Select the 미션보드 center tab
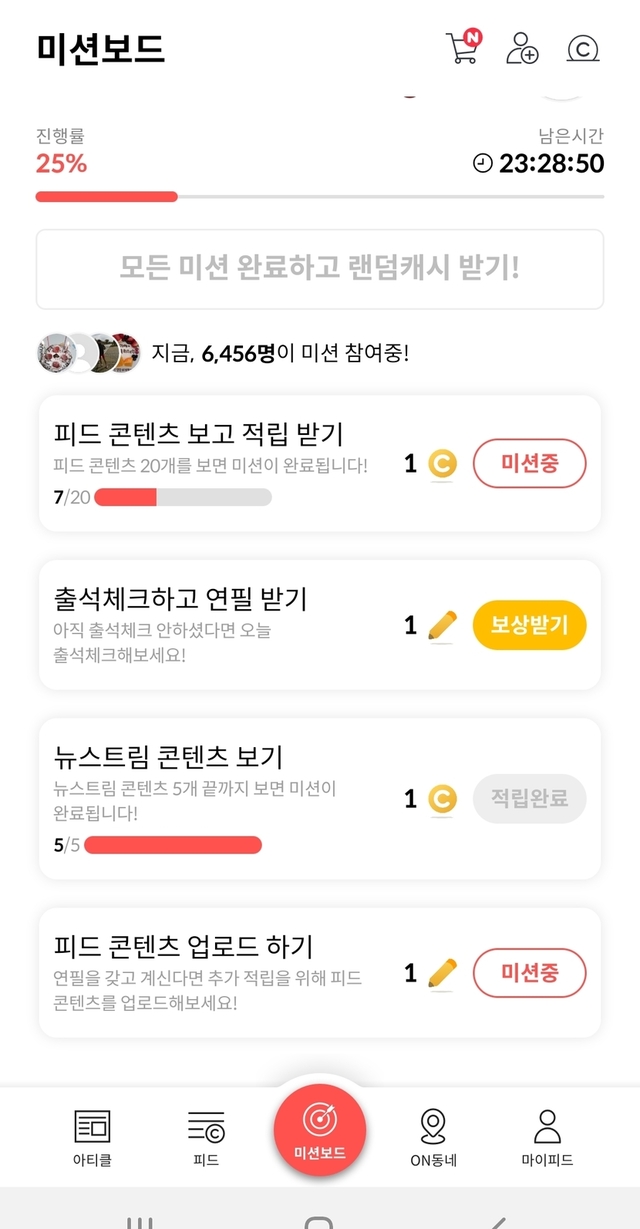 pos(320,1130)
